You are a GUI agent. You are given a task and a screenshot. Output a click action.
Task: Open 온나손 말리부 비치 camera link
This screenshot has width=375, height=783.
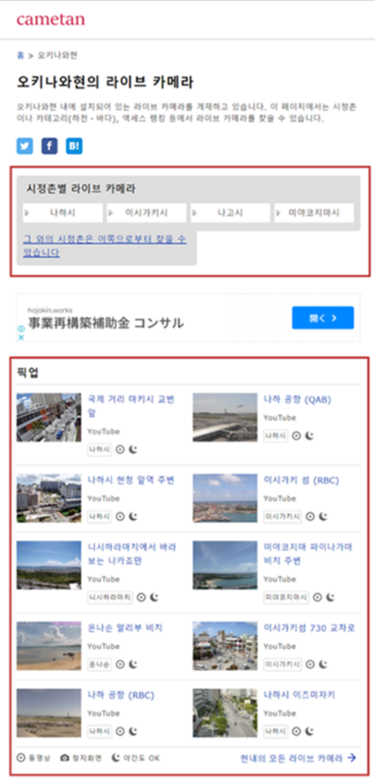point(125,628)
